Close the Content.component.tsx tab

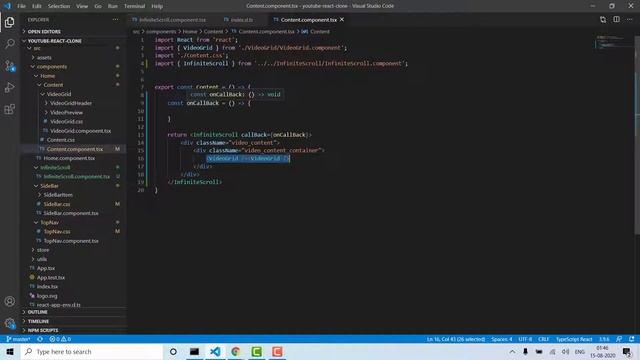point(342,20)
